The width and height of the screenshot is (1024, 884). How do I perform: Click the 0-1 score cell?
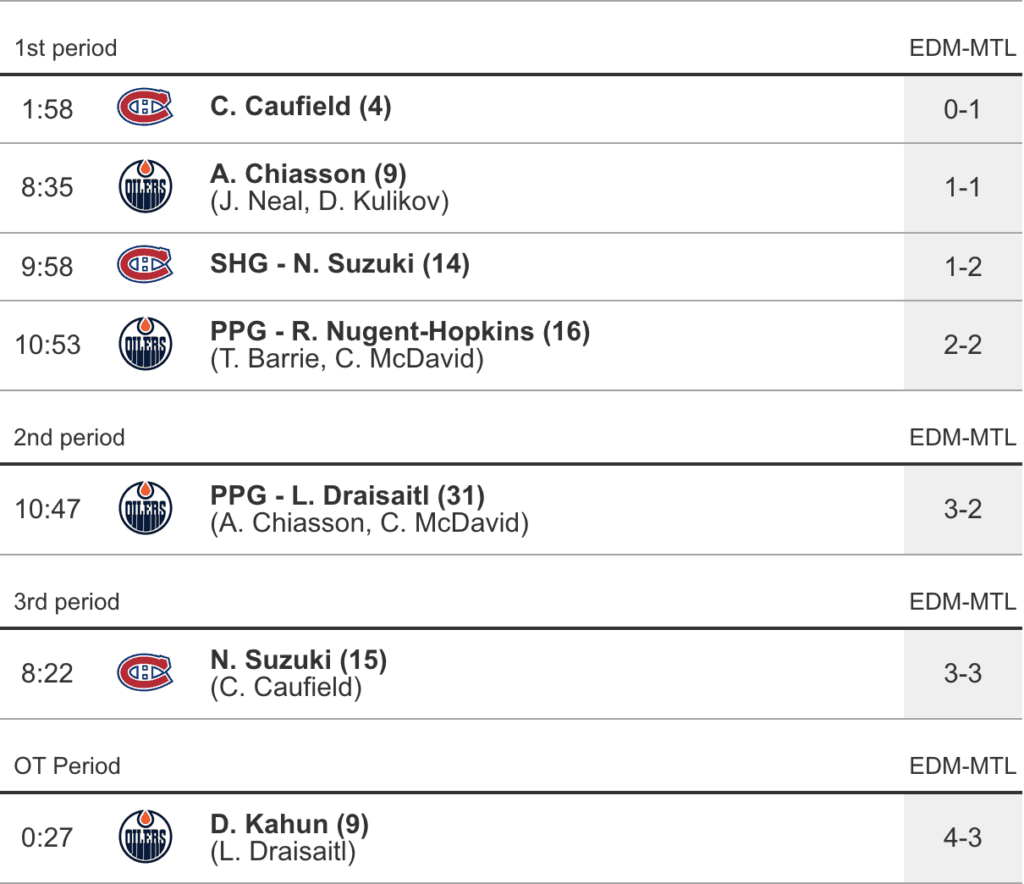(x=962, y=108)
